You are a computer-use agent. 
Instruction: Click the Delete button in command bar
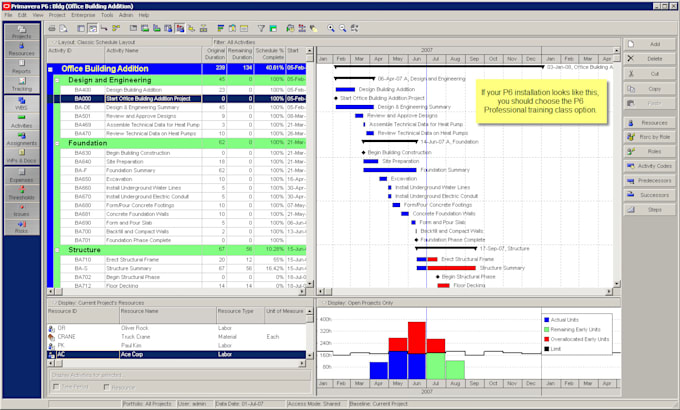(650, 59)
